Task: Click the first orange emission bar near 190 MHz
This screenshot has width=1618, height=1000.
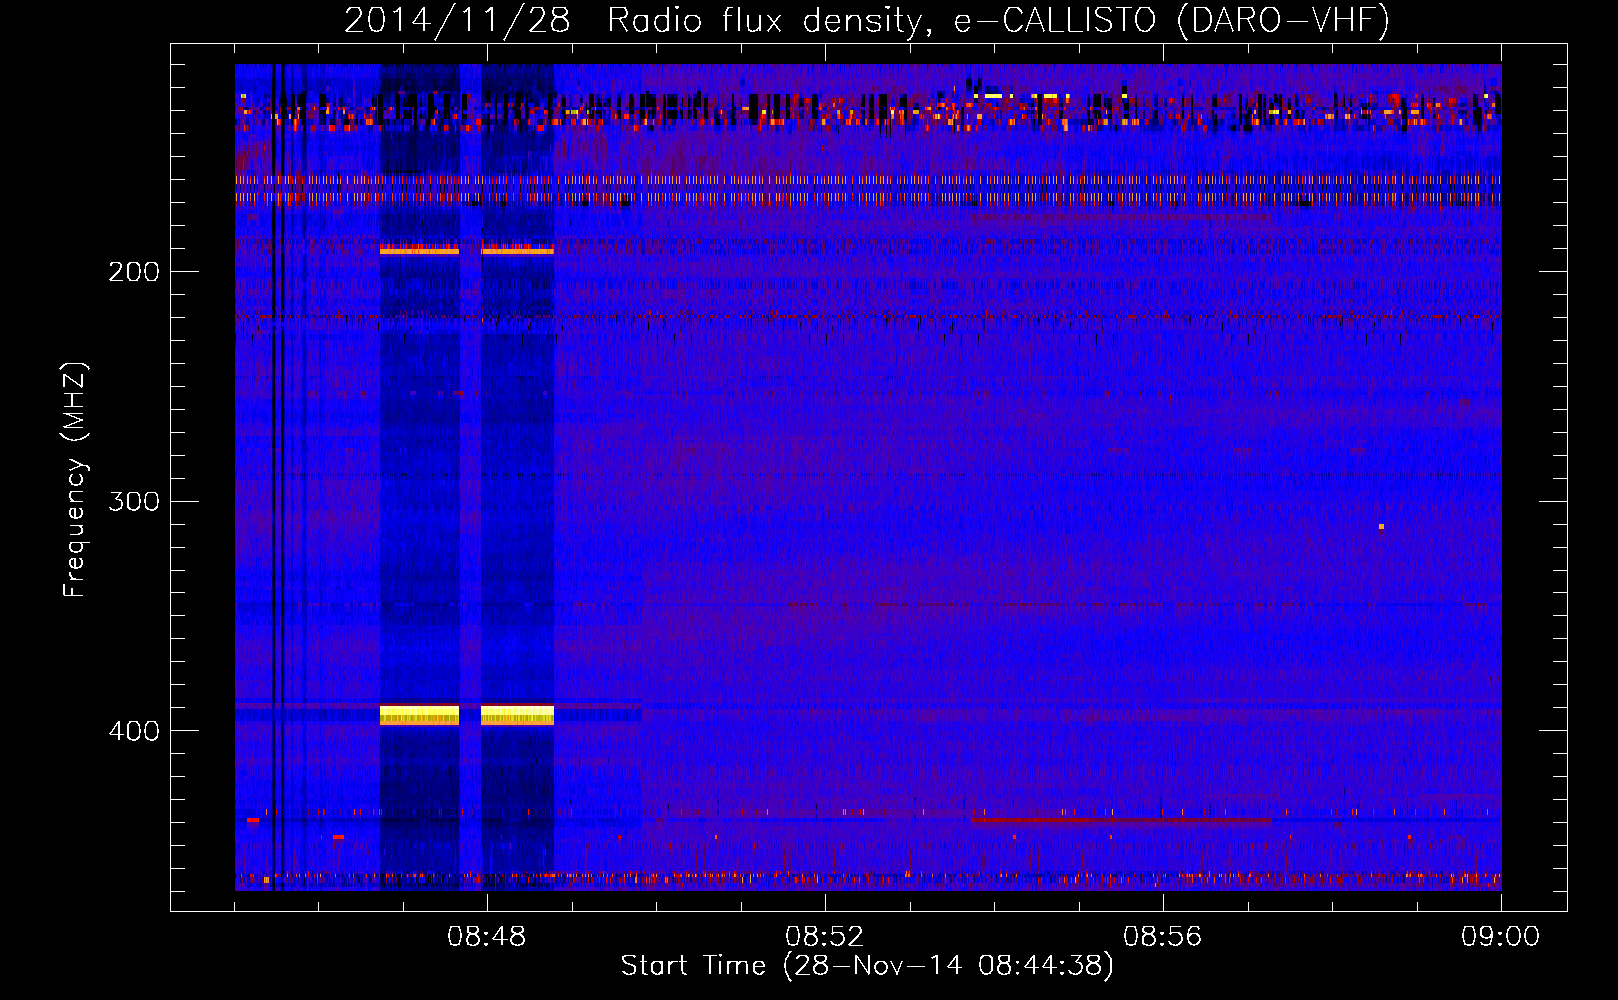Action: click(419, 251)
